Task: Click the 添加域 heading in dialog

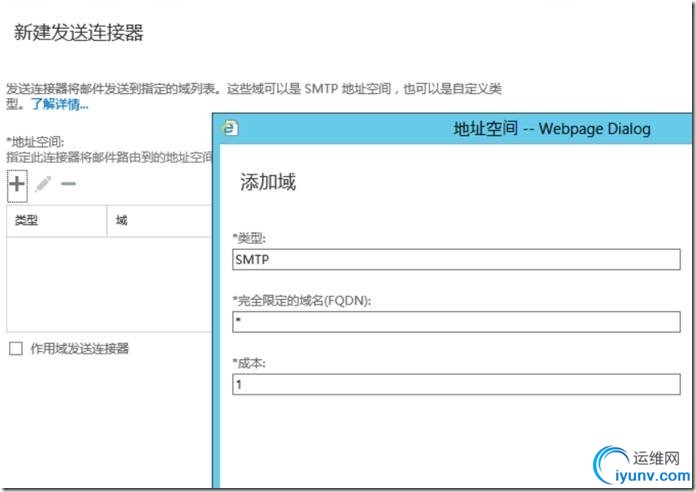Action: click(268, 182)
